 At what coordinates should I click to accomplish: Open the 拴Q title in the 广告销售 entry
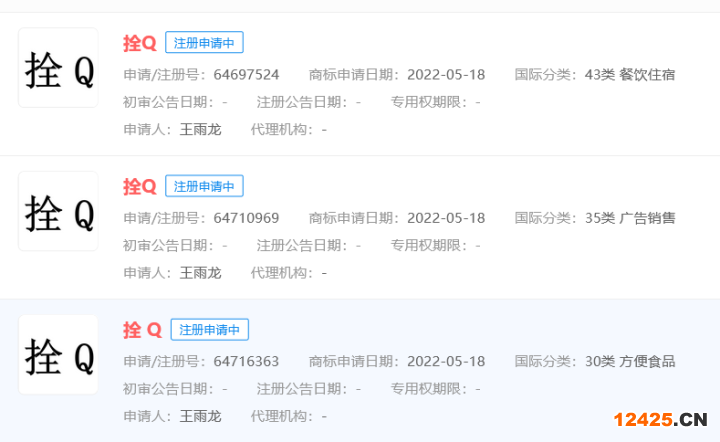140,186
